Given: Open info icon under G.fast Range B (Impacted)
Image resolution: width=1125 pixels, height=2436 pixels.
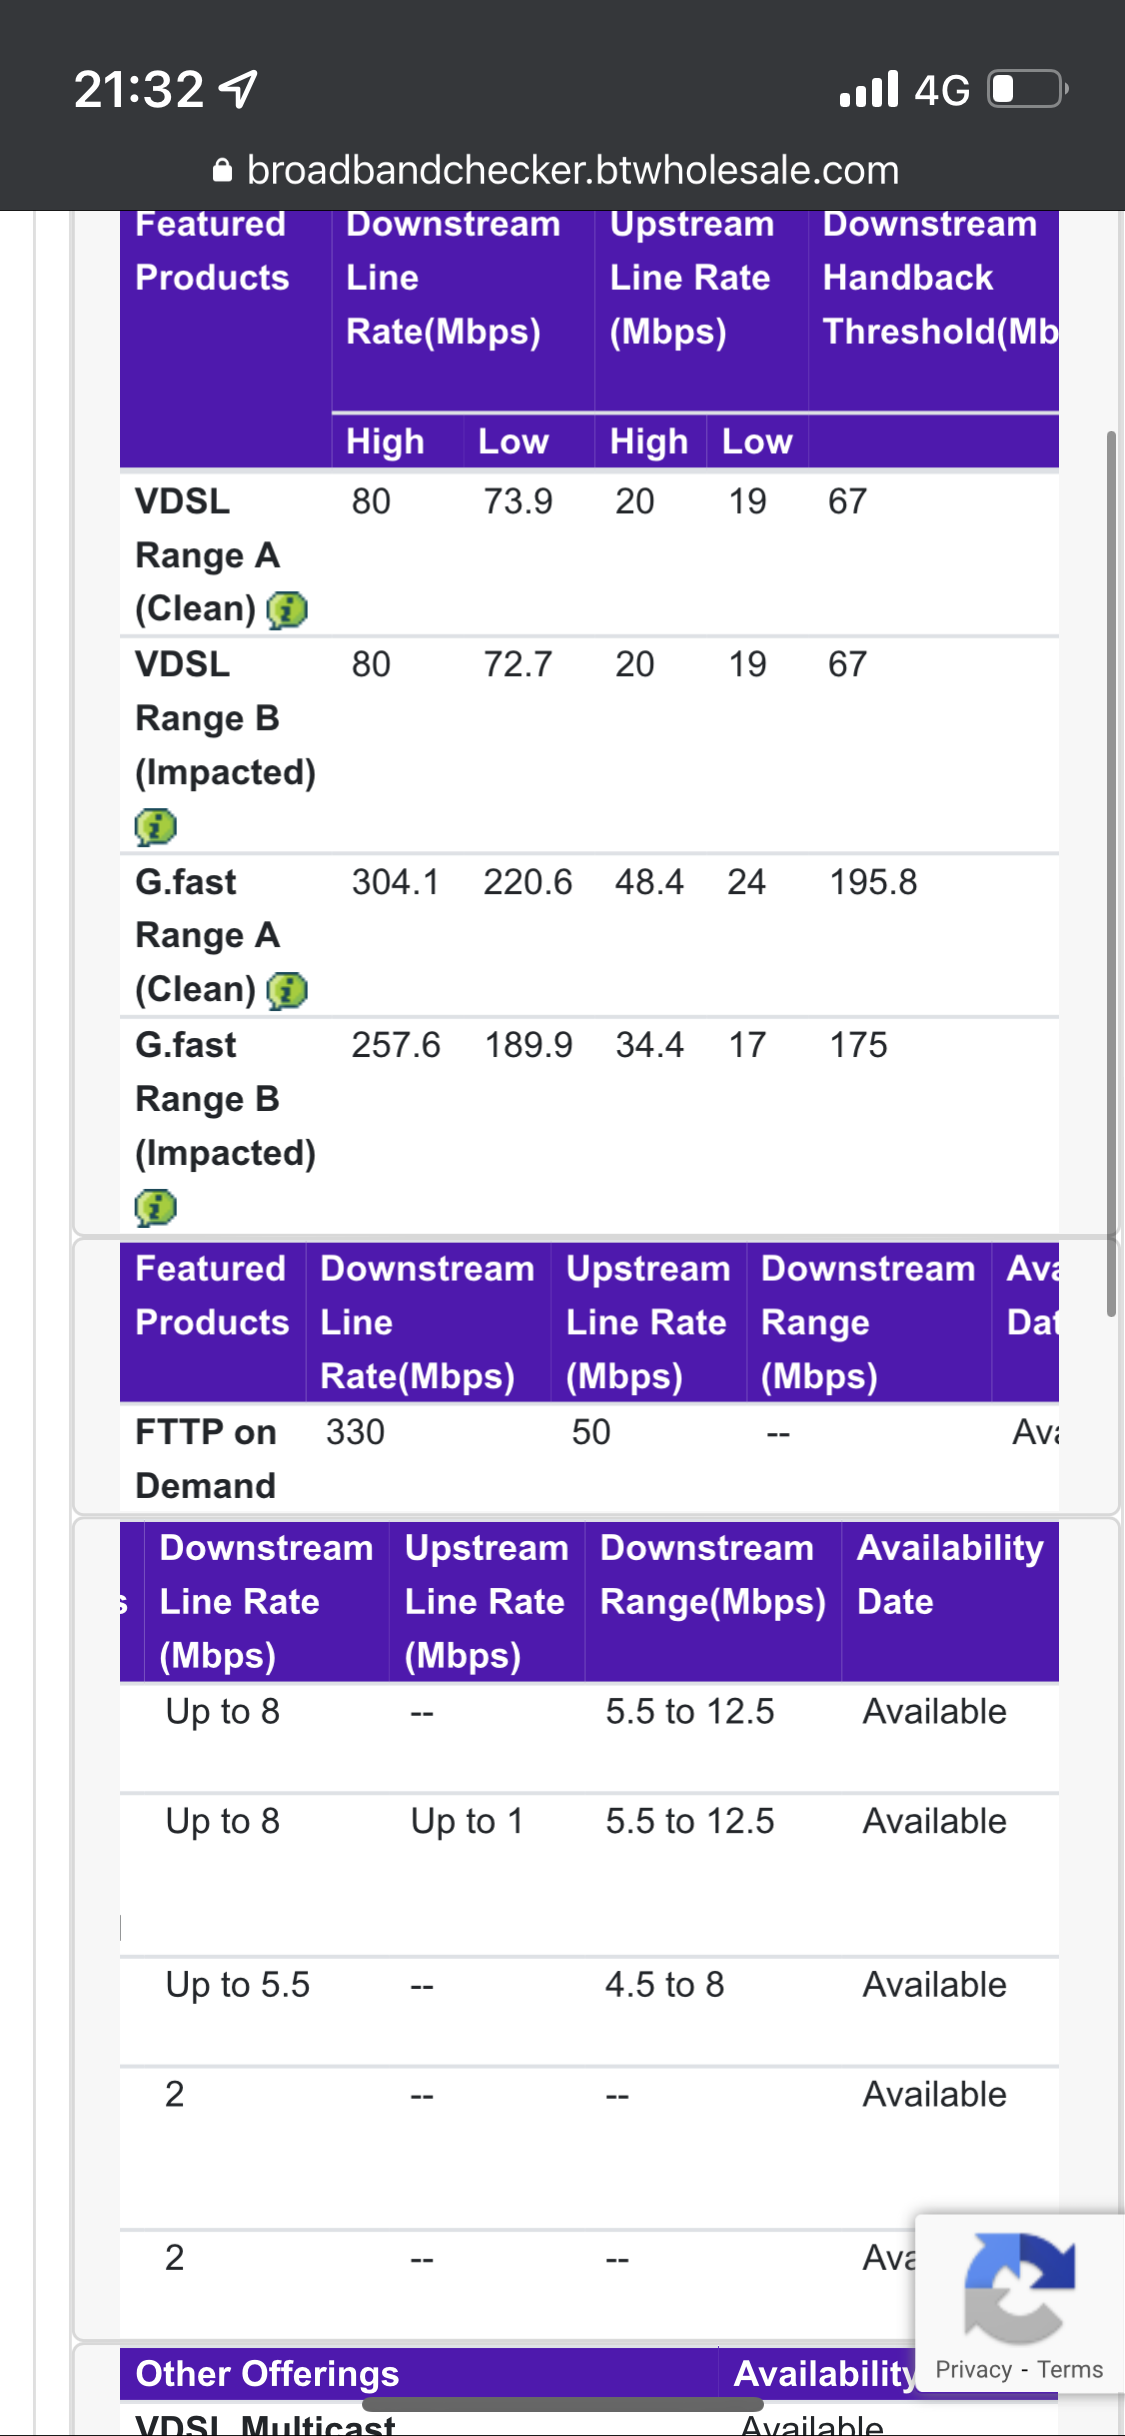Looking at the screenshot, I should [x=155, y=1207].
